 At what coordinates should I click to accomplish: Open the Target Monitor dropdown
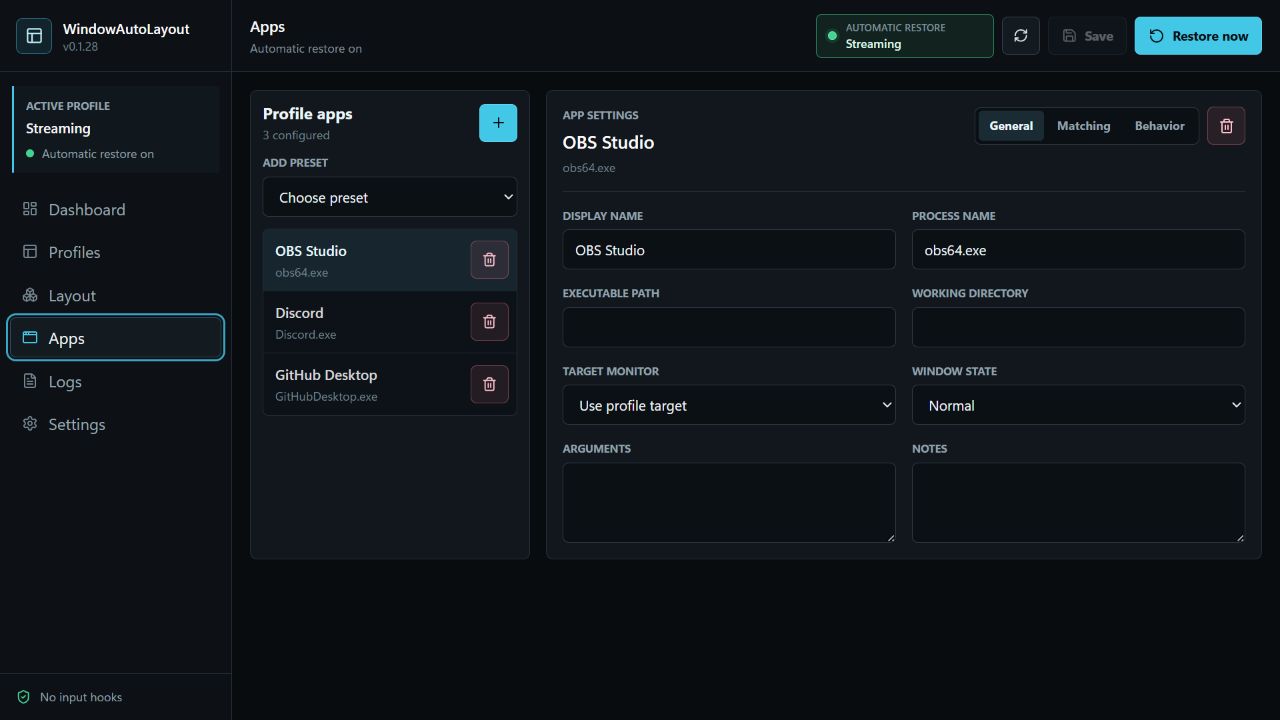[x=729, y=405]
